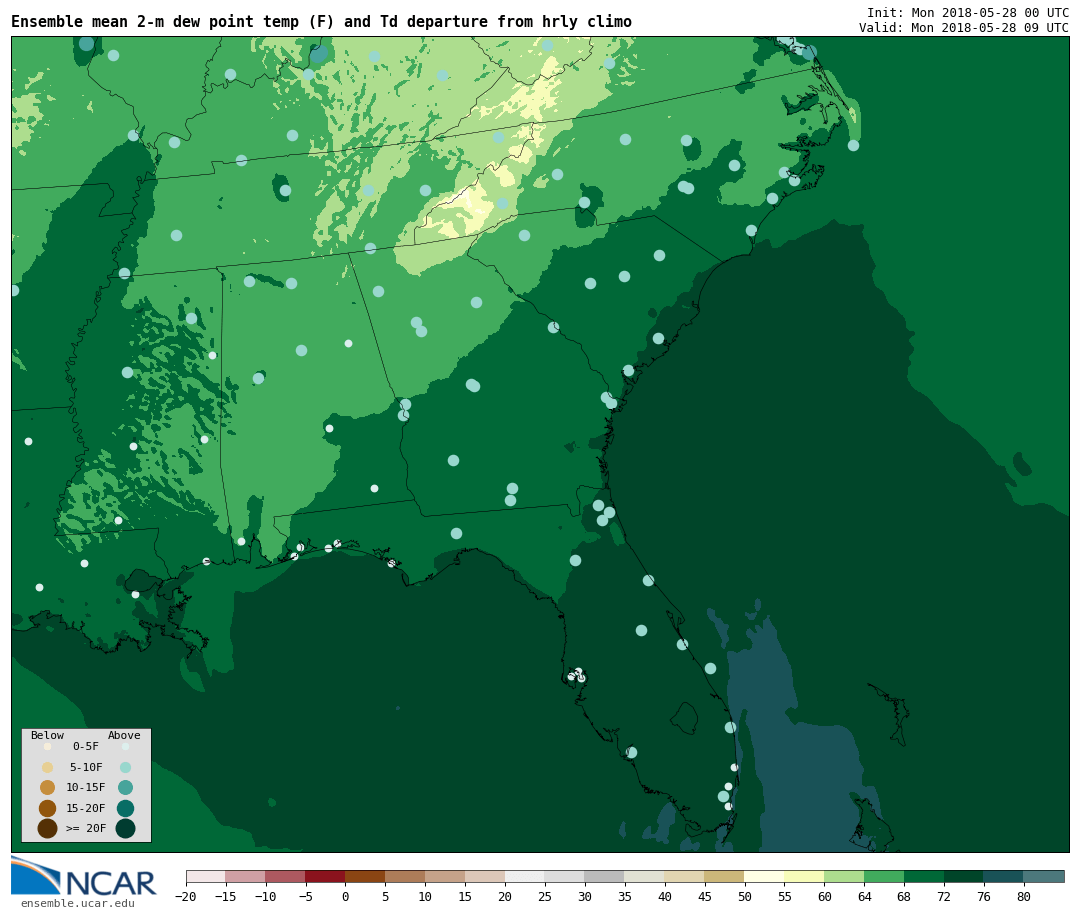1080x915 pixels.
Task: Click the colorbar tick label '80'
Action: [1024, 896]
